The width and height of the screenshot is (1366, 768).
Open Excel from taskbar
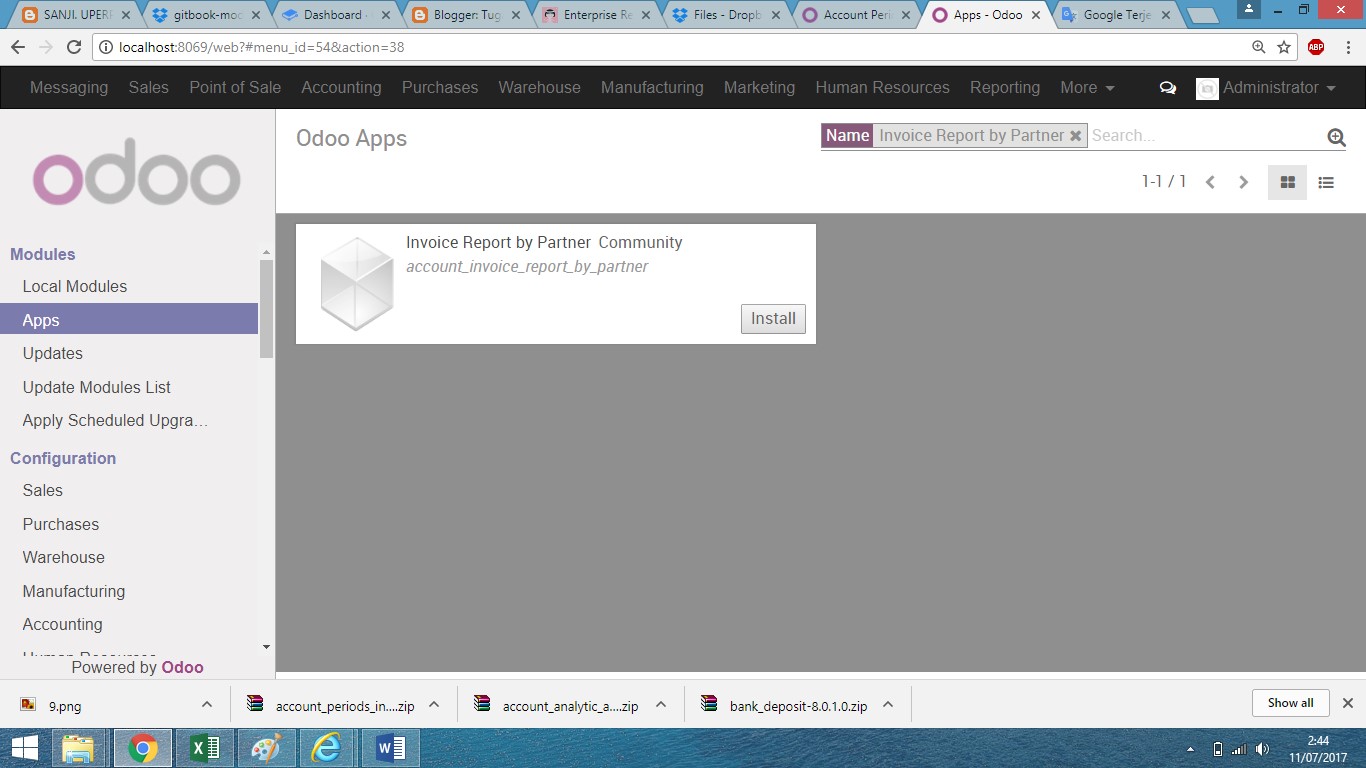tap(204, 748)
